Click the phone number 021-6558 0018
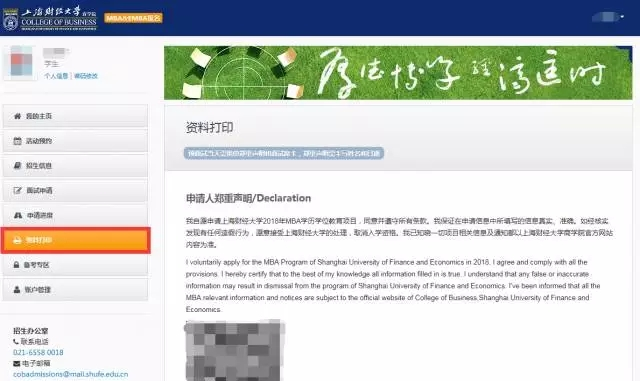Viewport: 640px width, 381px height. point(38,352)
